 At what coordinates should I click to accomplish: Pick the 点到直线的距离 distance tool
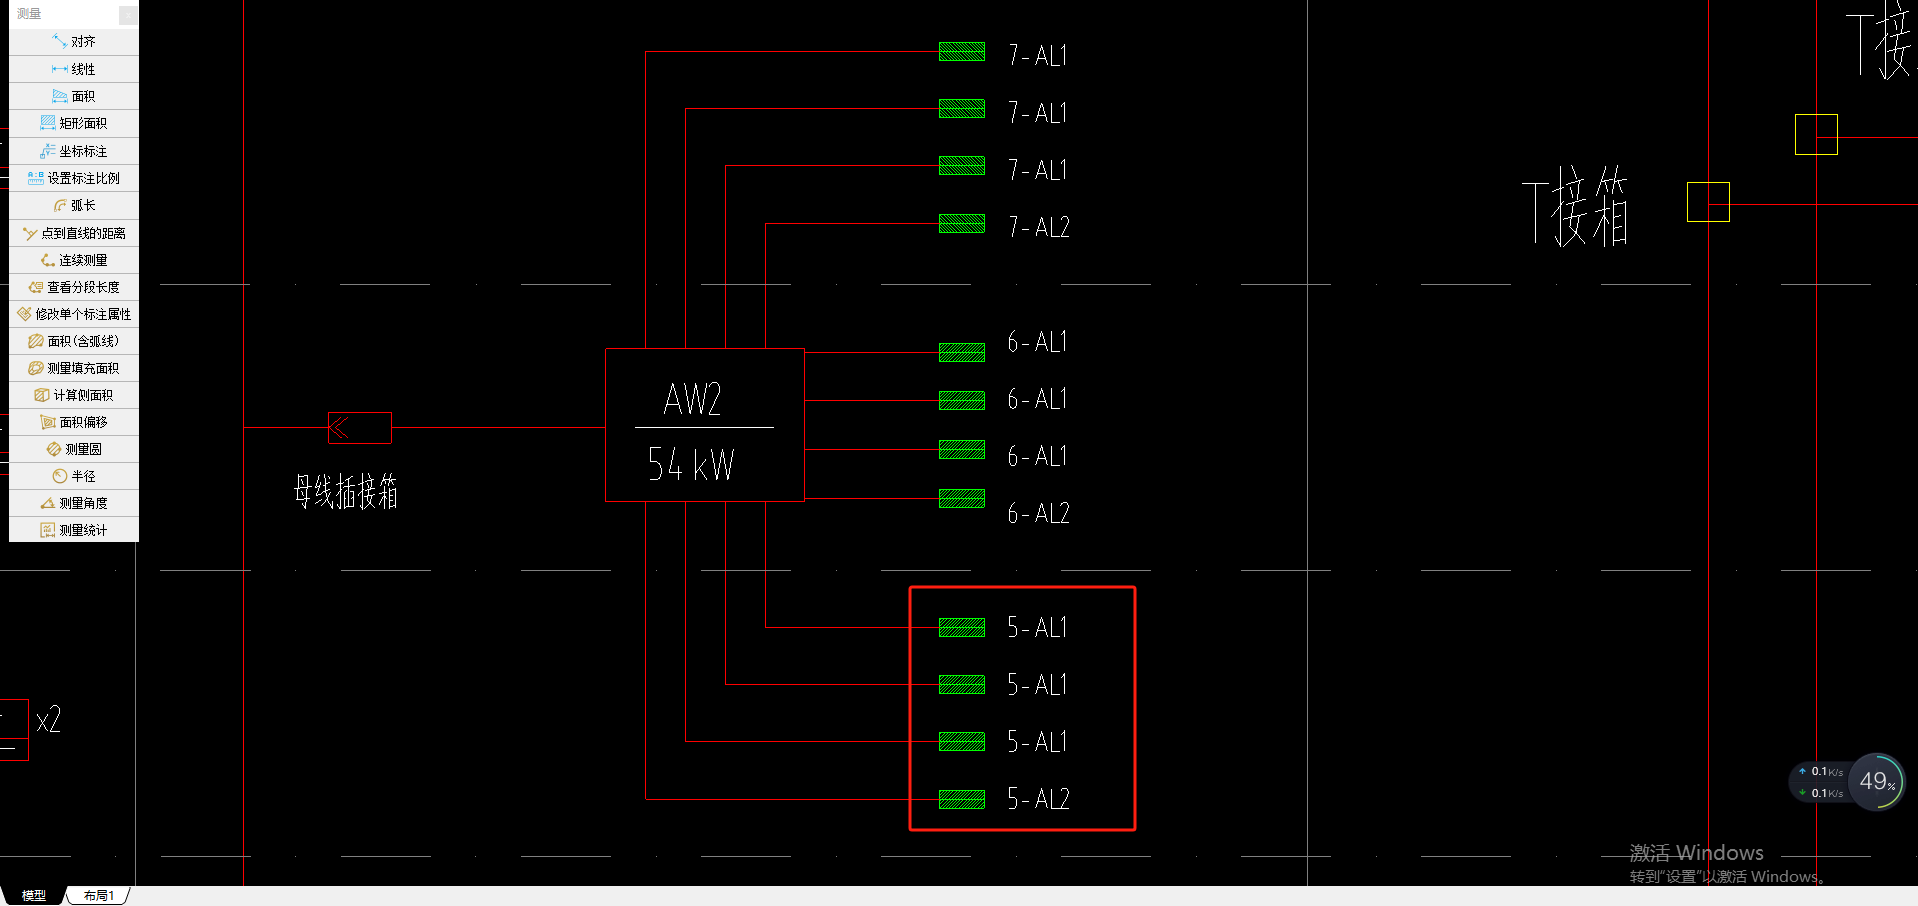tap(74, 233)
